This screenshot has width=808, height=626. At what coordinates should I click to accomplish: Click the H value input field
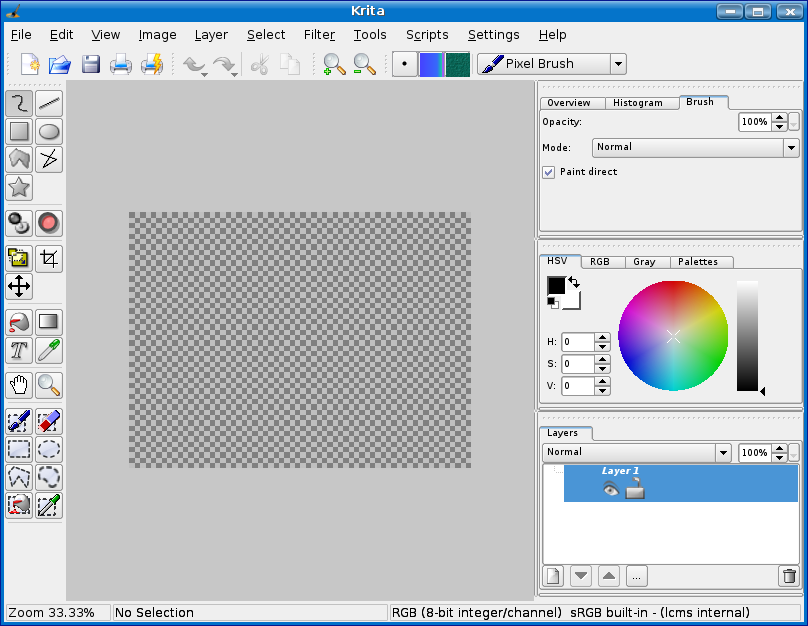click(577, 342)
